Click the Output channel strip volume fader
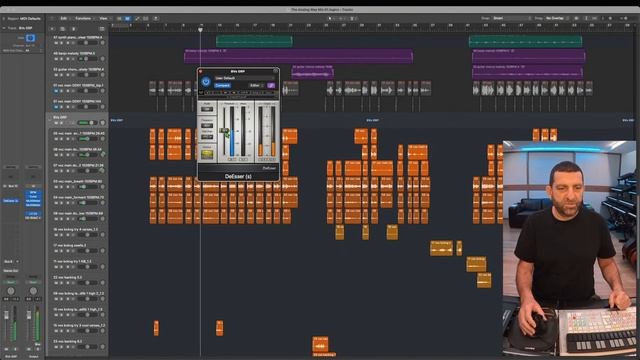Screen dimensions: 640x360 [x=29, y=316]
